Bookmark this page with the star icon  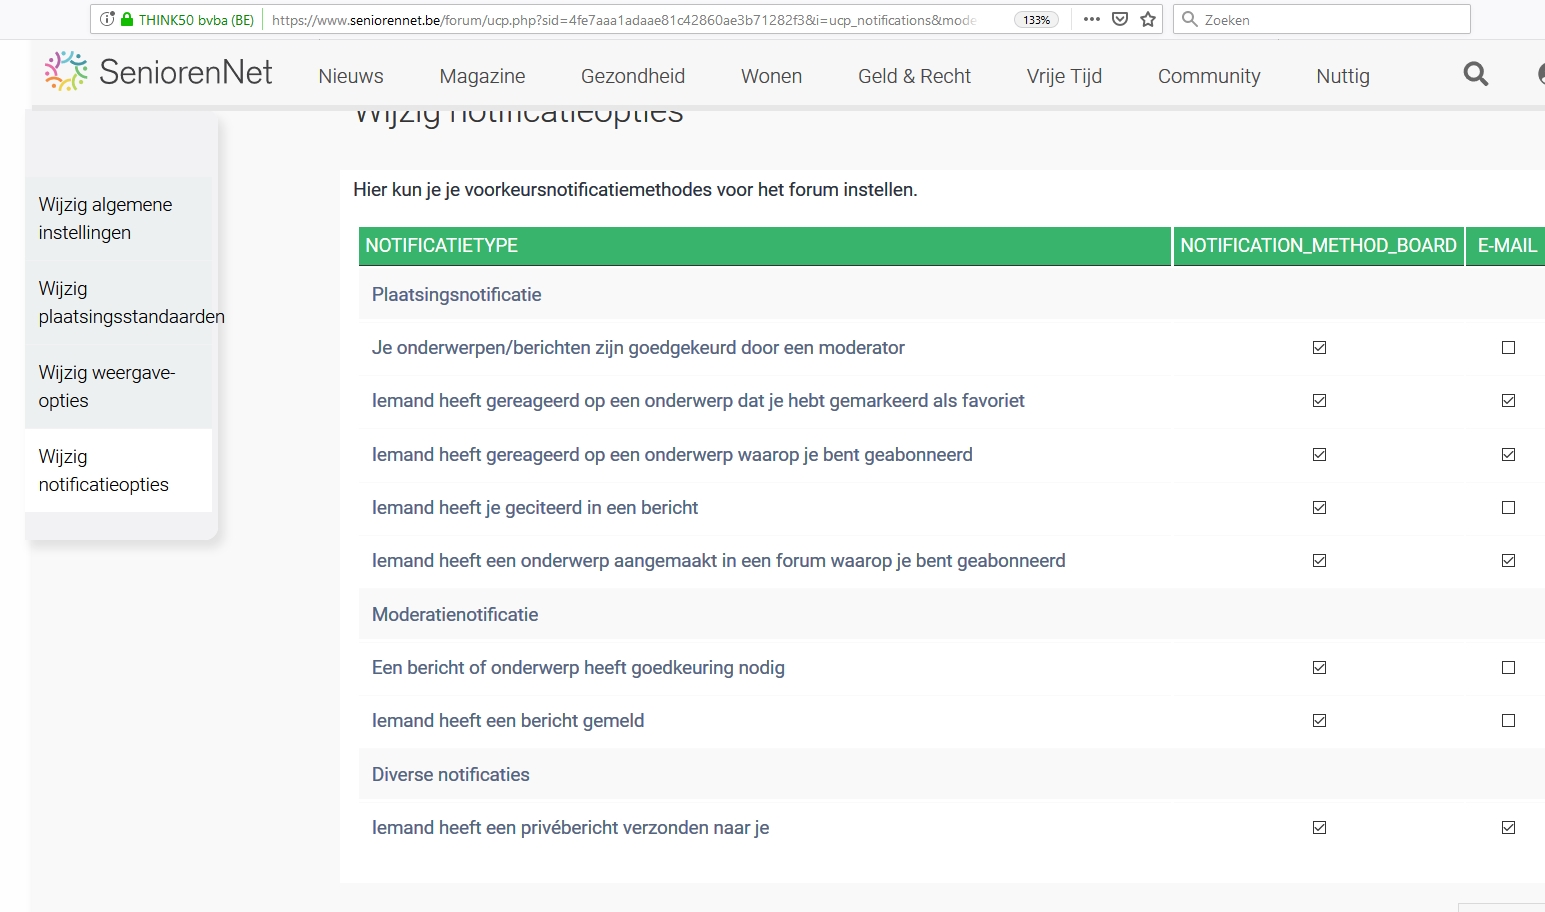pos(1148,19)
